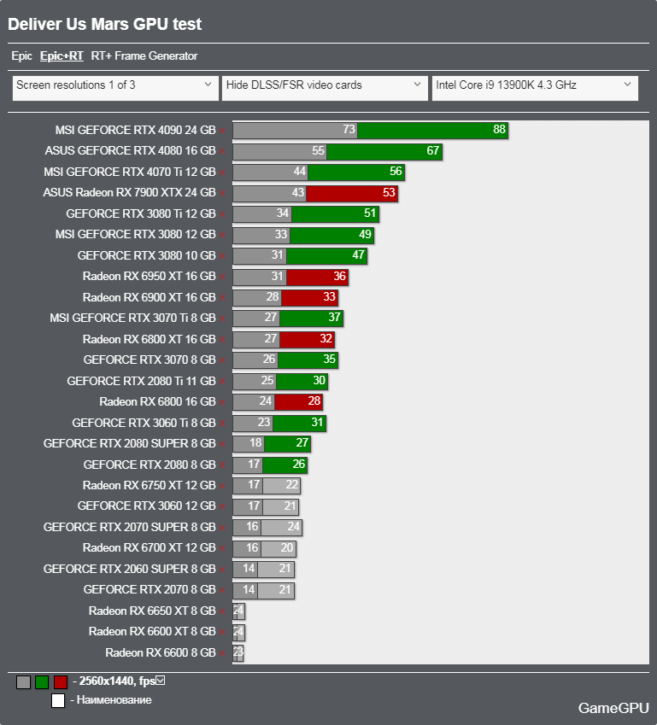Select the Epic+RT preset tab
Image resolution: width=657 pixels, height=725 pixels.
[x=61, y=57]
